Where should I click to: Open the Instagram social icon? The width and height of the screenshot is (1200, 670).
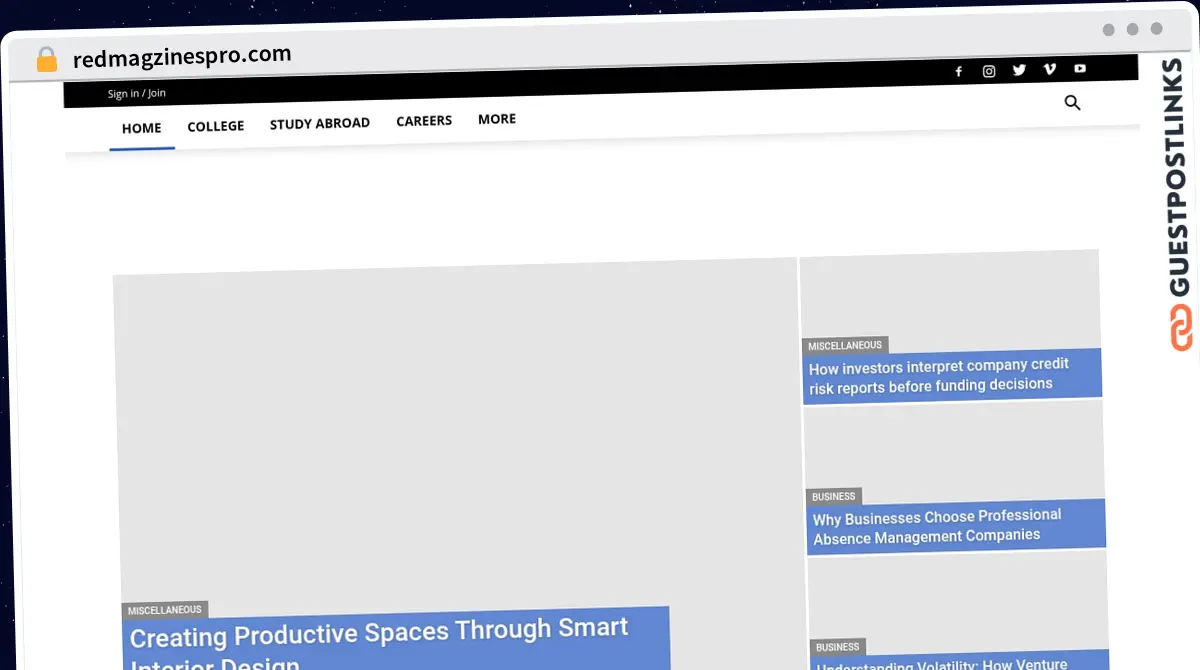989,71
